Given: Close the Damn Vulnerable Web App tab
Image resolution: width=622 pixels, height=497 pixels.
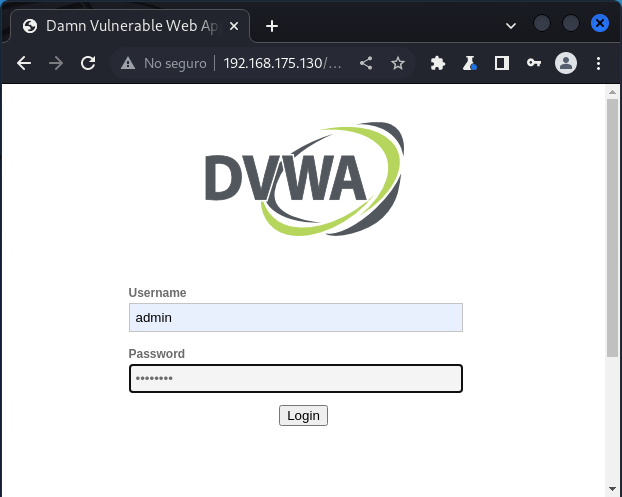Looking at the screenshot, I should click(x=234, y=26).
